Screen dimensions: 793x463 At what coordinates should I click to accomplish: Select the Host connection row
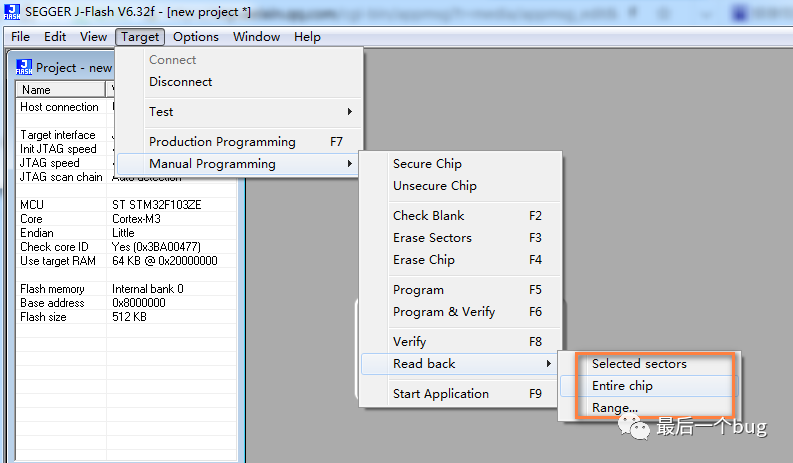tap(59, 107)
